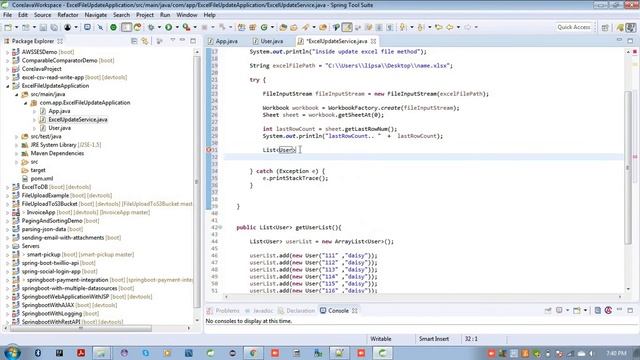The height and width of the screenshot is (360, 640).
Task: Click Collapse All in Package Explorer
Action: click(x=134, y=41)
